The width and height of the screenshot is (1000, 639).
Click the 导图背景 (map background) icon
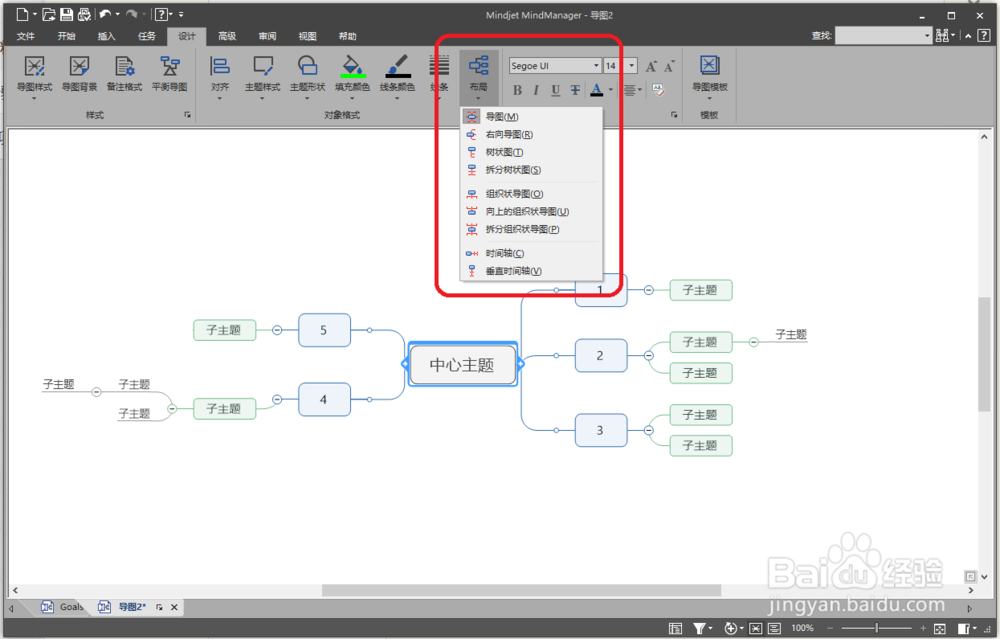pyautogui.click(x=79, y=74)
